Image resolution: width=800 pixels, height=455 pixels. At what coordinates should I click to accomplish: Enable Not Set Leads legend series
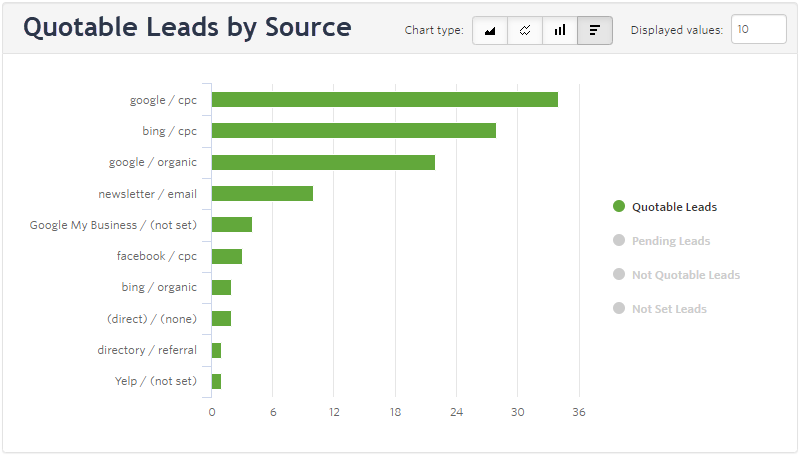[x=660, y=309]
